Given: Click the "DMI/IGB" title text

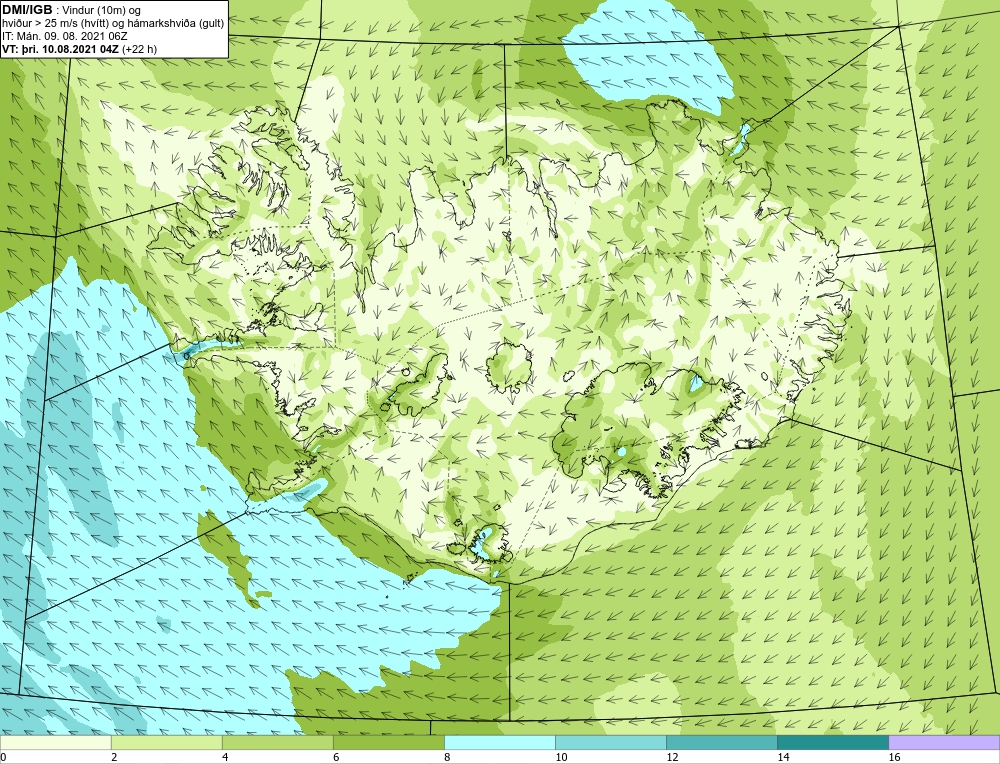Looking at the screenshot, I should [27, 10].
